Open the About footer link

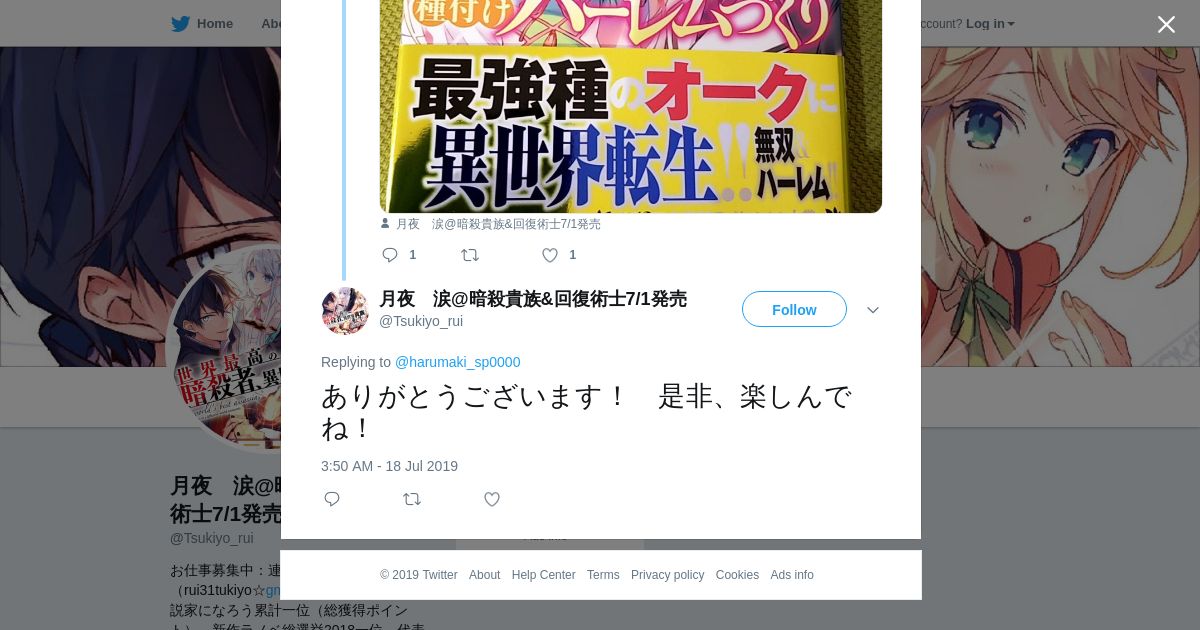(x=484, y=575)
